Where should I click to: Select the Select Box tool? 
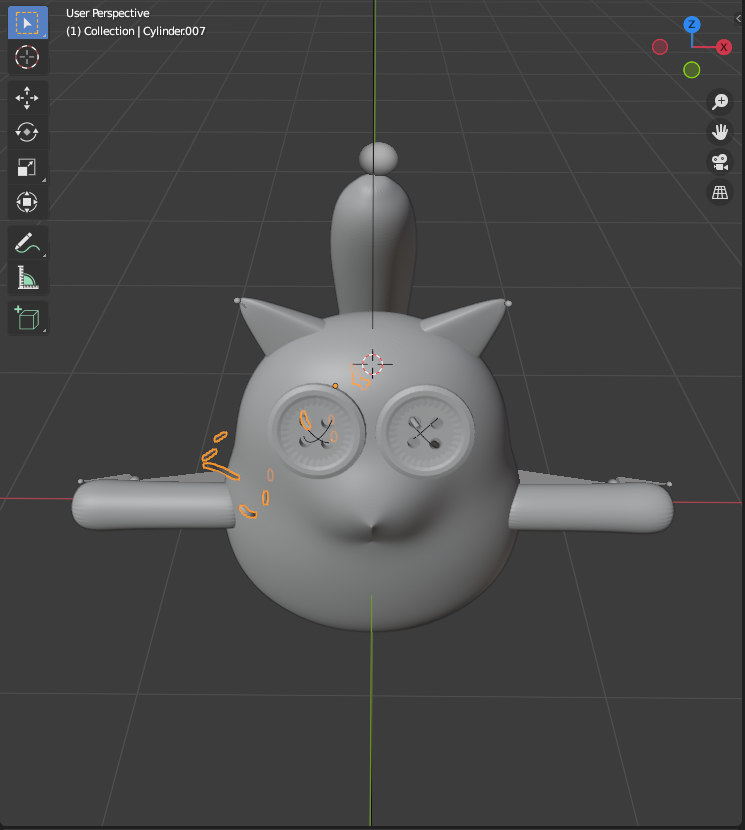pyautogui.click(x=28, y=23)
